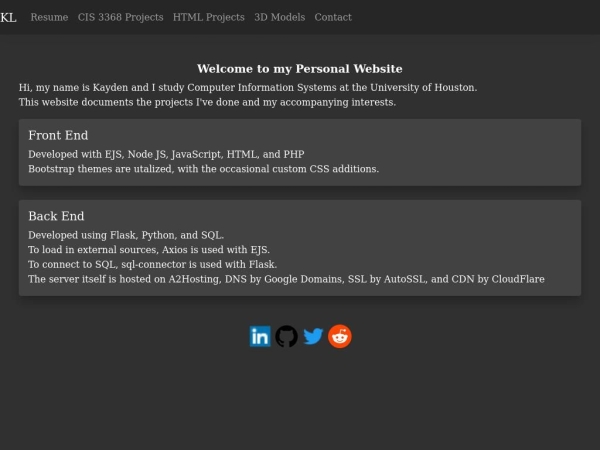The width and height of the screenshot is (600, 450).
Task: Click the line about Flask, Python, SQL
Action: (x=126, y=235)
